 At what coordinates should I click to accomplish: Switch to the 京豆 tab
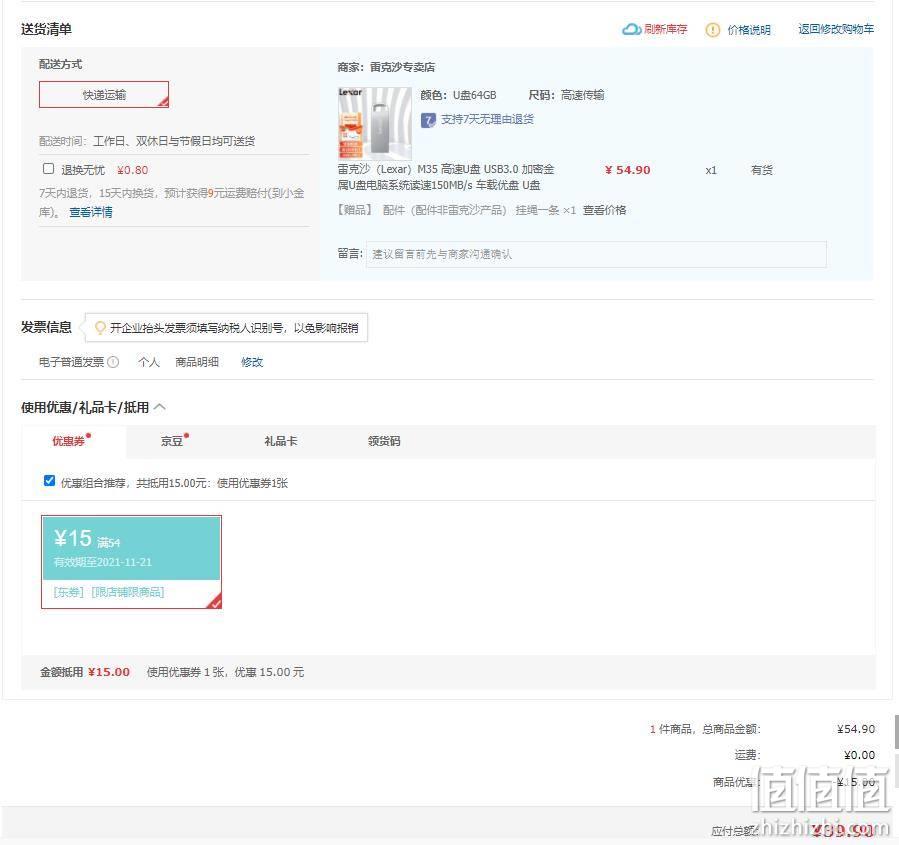click(172, 441)
